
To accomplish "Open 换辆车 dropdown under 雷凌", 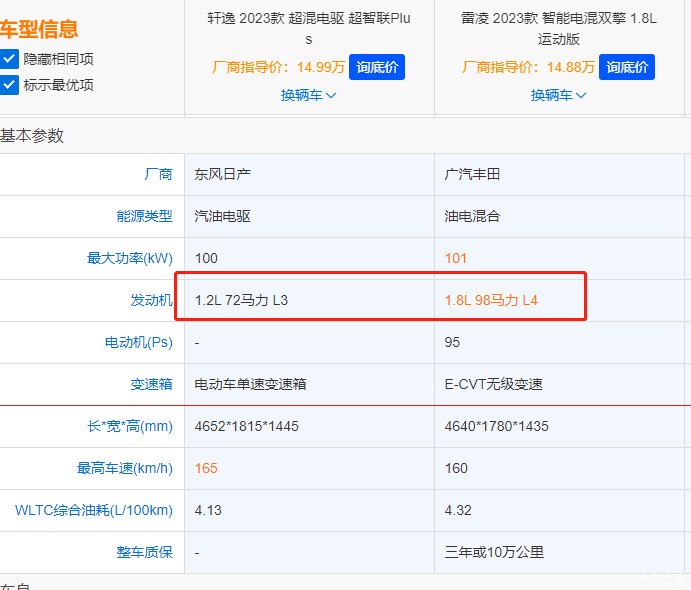I will tap(558, 95).
